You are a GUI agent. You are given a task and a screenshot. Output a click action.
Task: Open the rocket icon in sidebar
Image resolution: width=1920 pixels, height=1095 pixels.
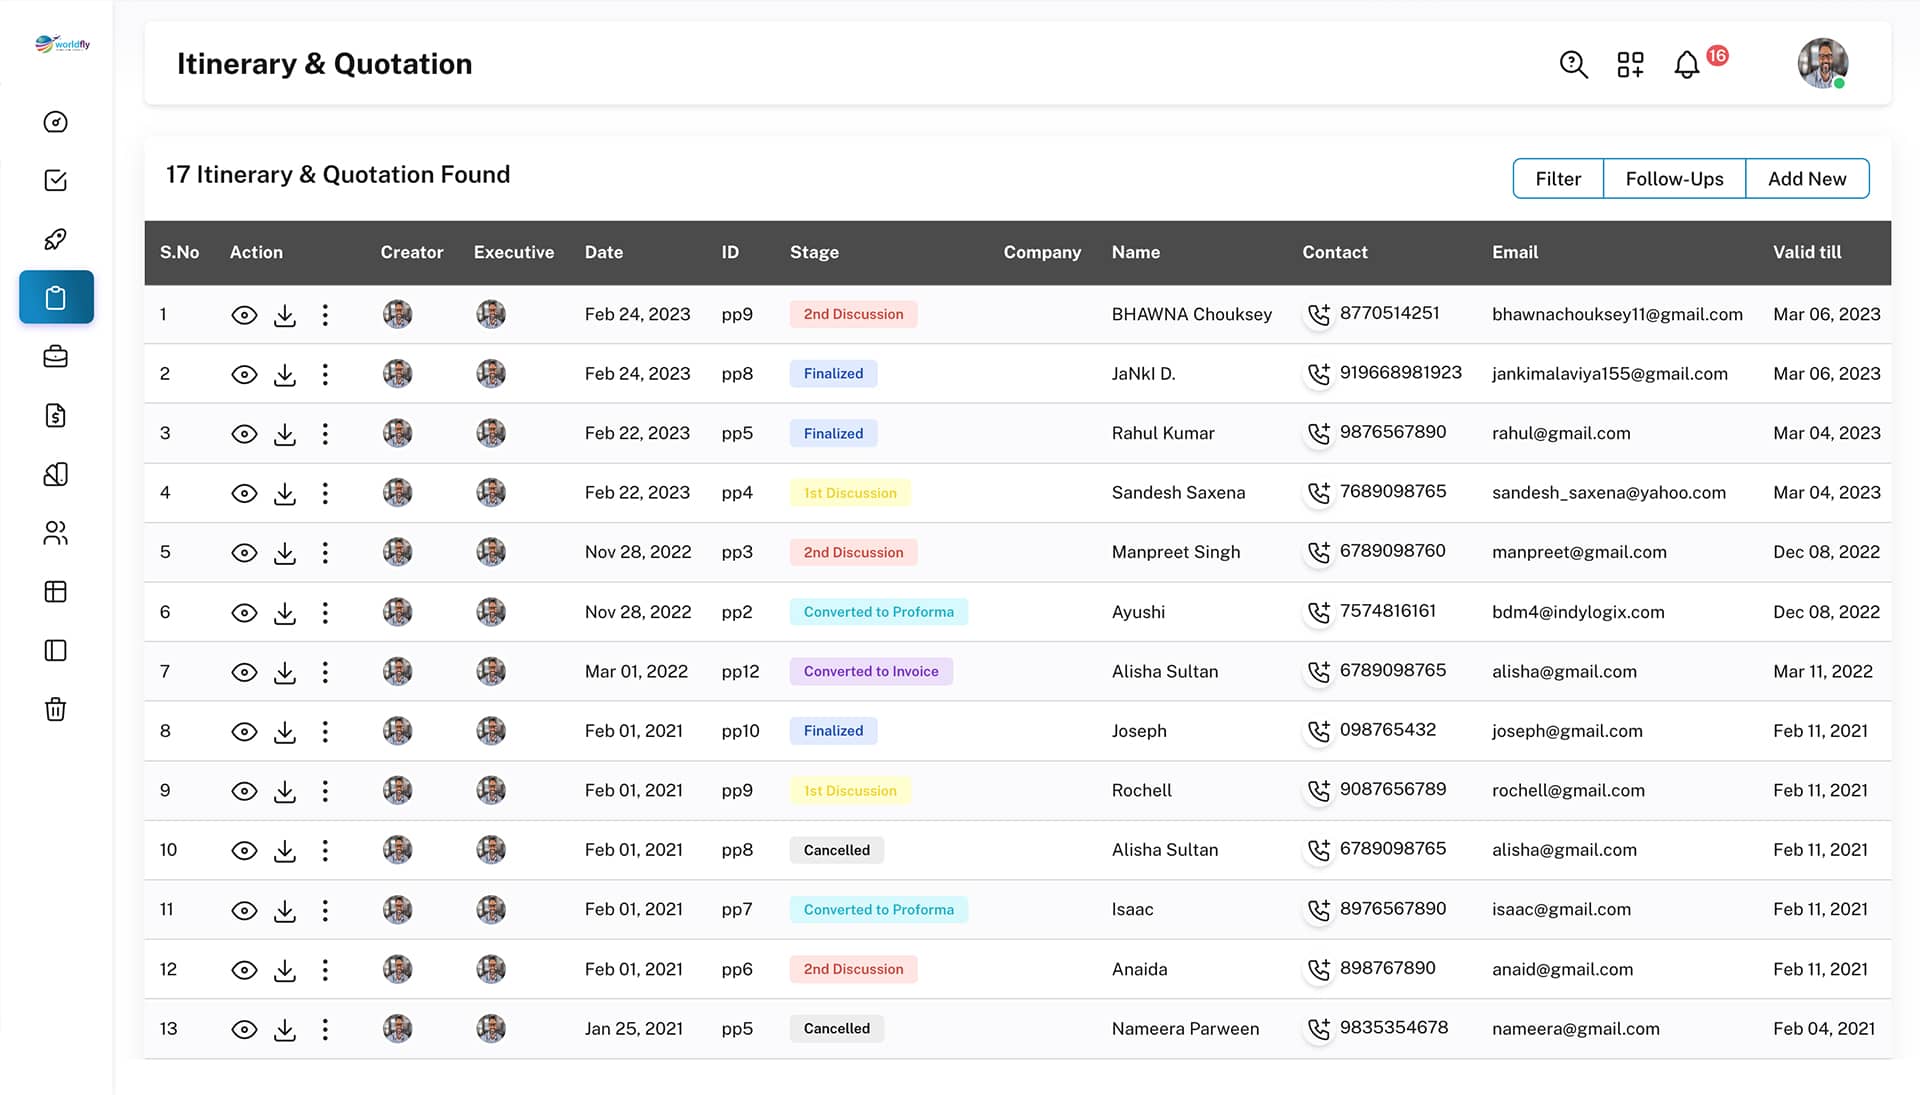pyautogui.click(x=56, y=239)
